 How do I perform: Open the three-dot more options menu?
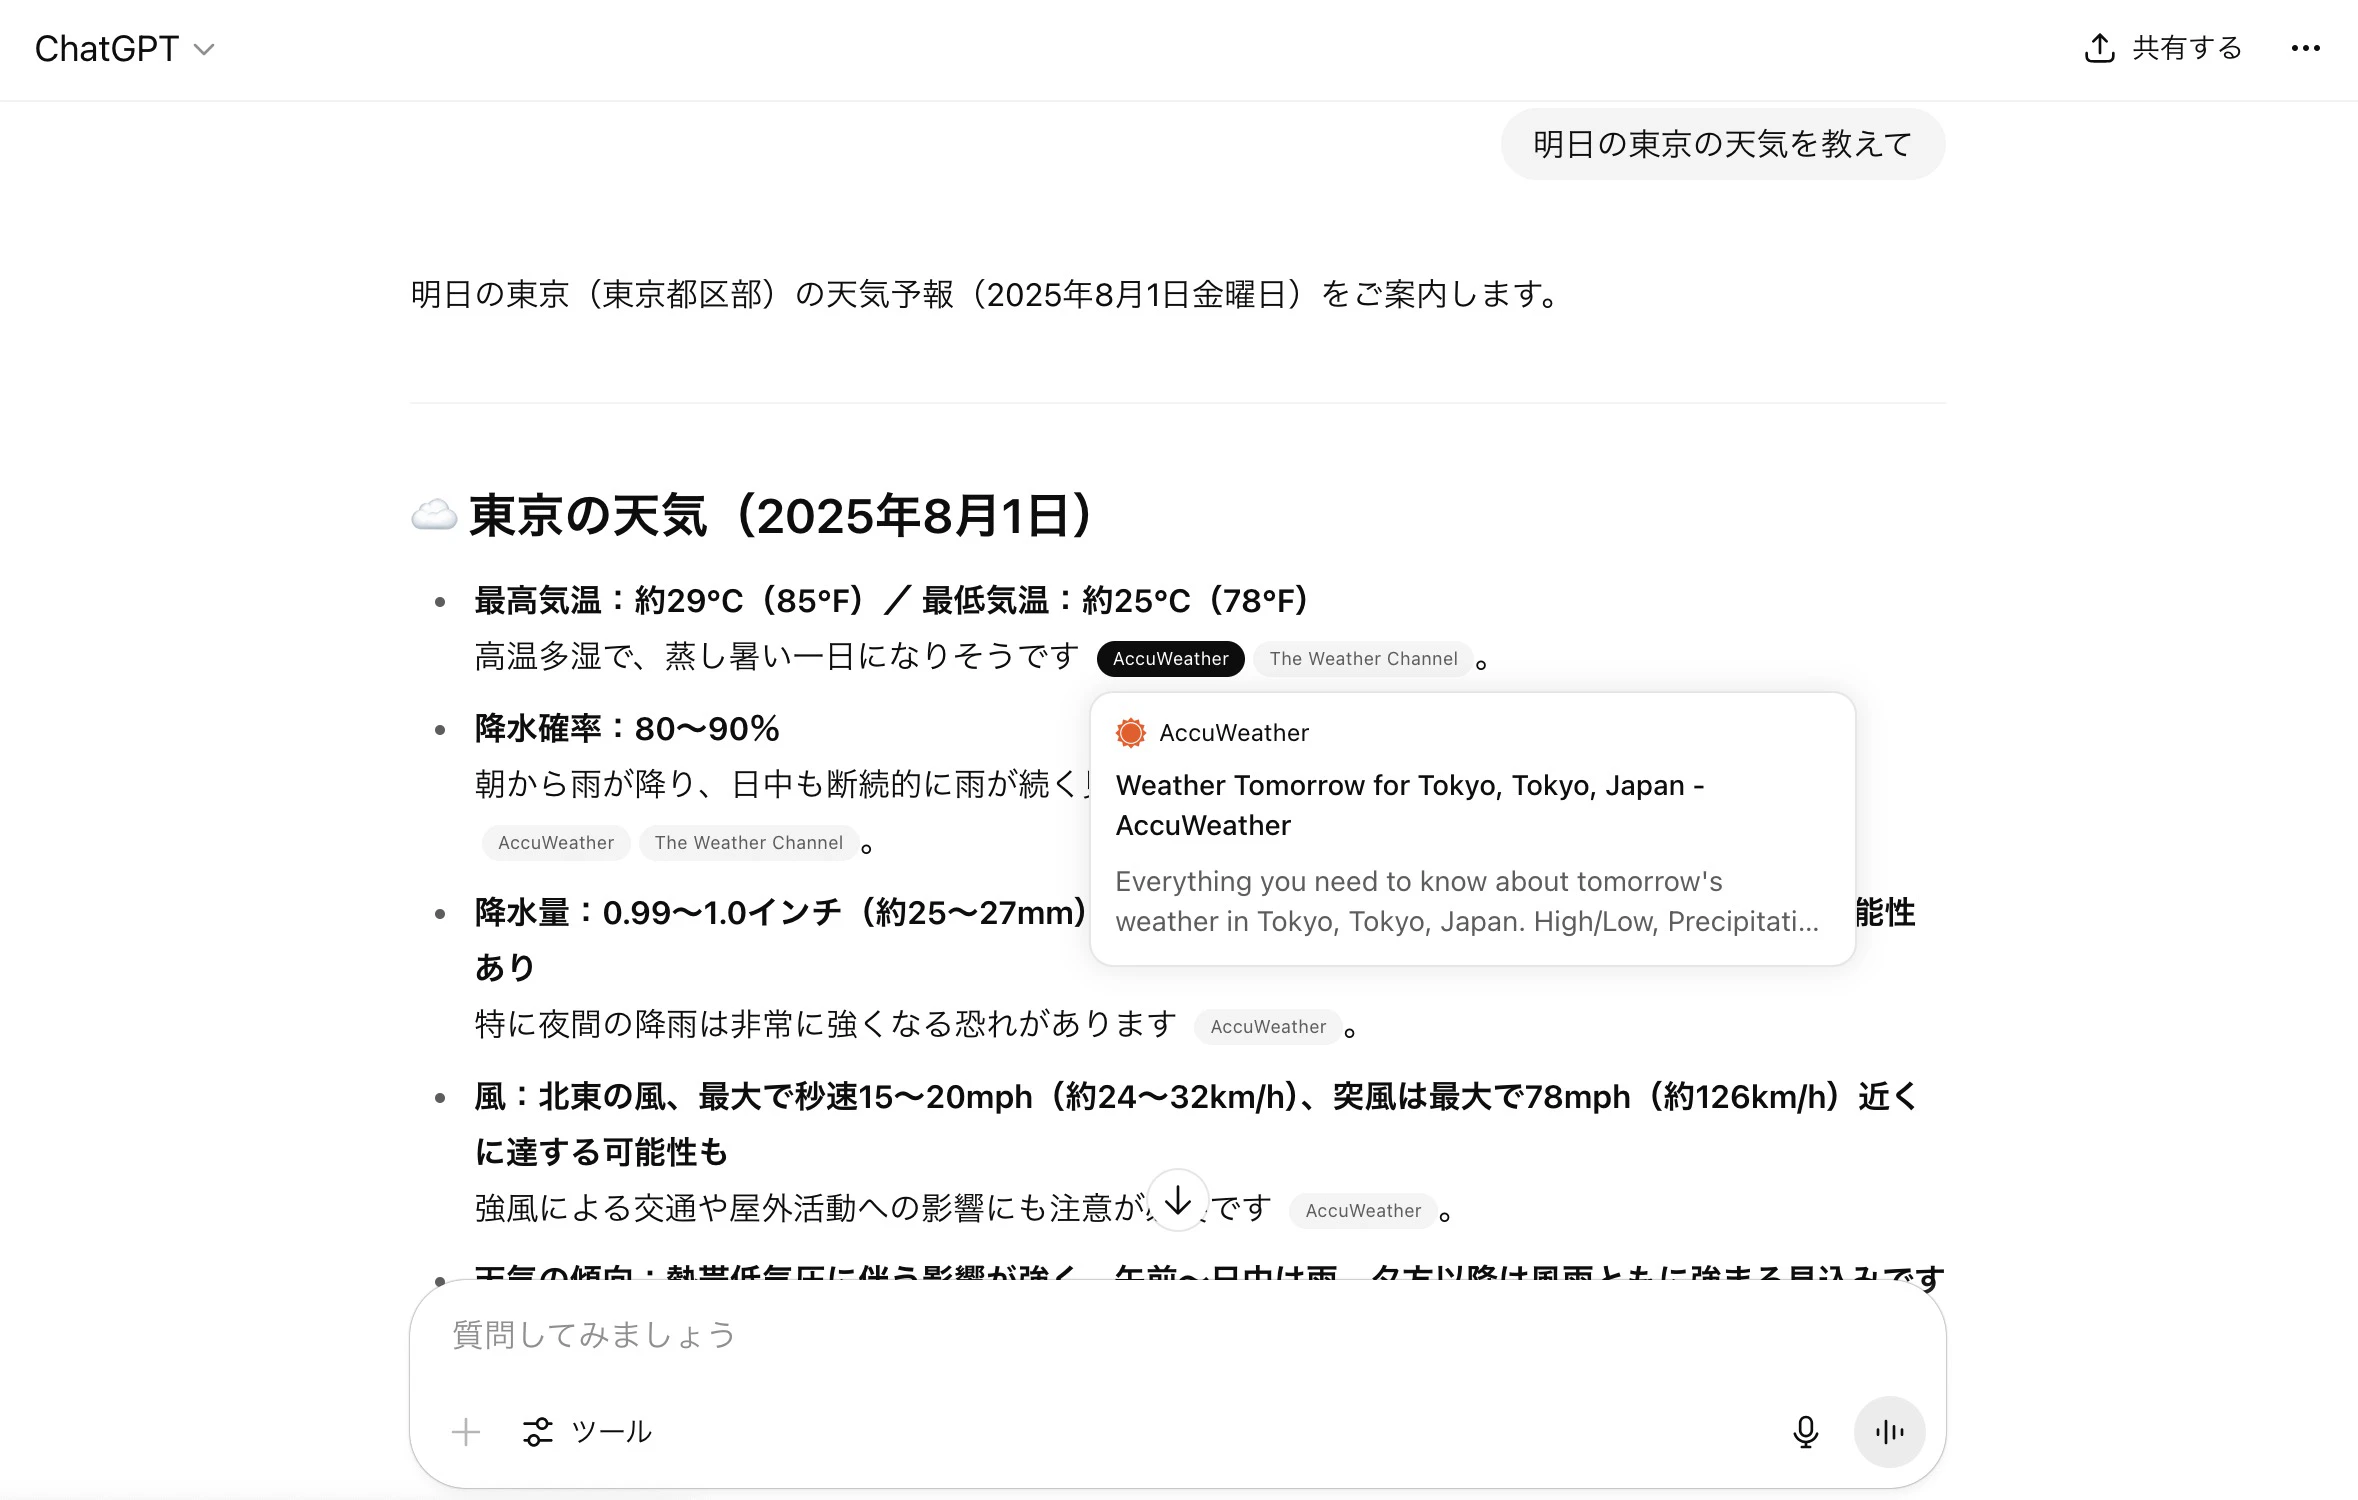pyautogui.click(x=2305, y=48)
